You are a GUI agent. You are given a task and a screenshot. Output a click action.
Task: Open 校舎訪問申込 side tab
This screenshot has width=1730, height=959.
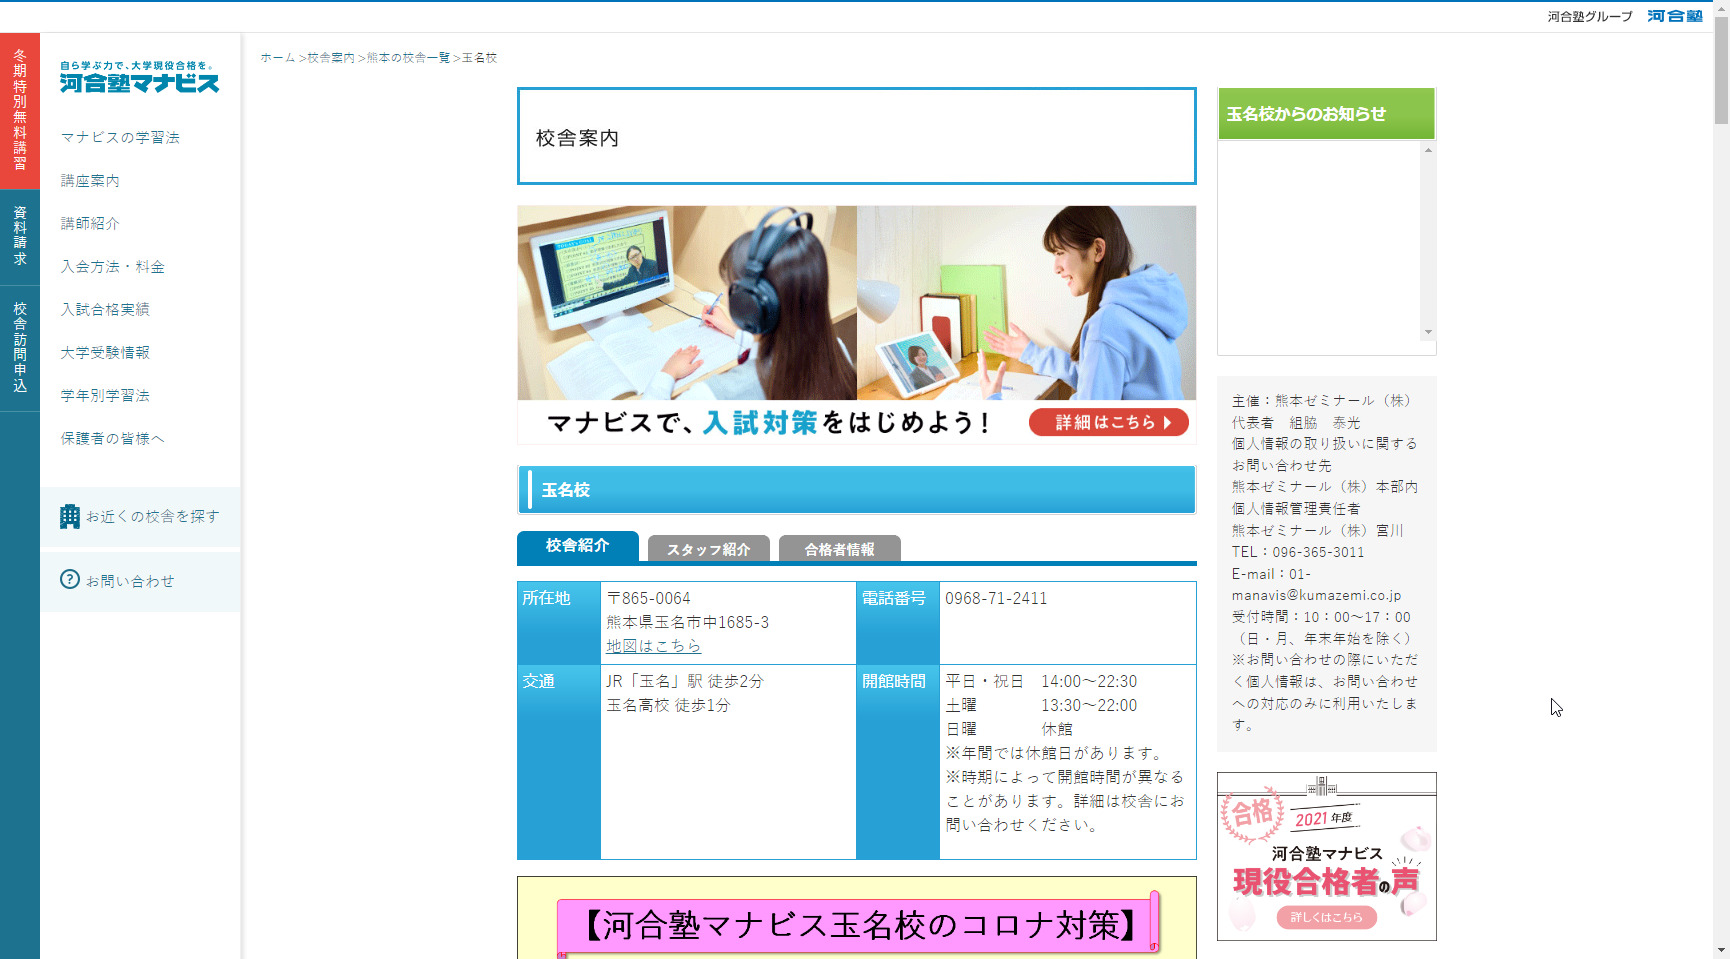(x=20, y=347)
